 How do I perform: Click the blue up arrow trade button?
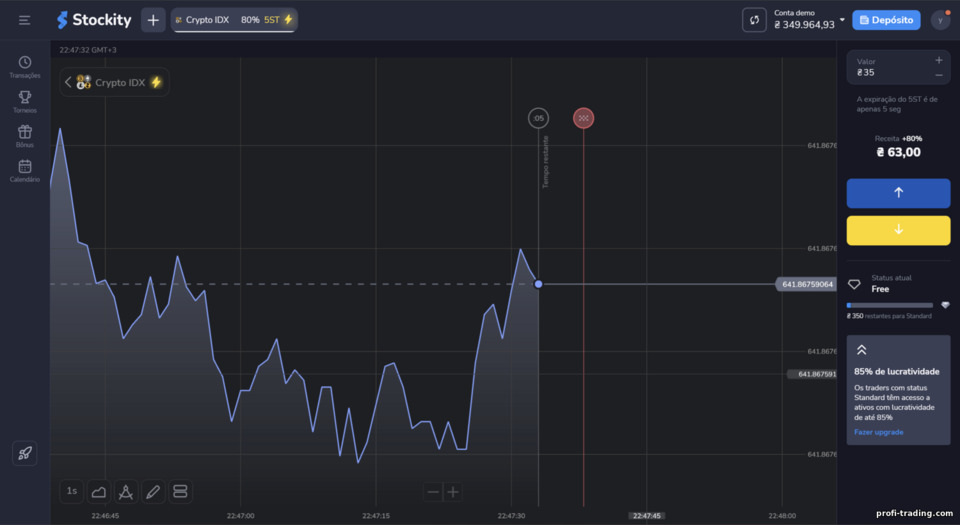coord(898,193)
